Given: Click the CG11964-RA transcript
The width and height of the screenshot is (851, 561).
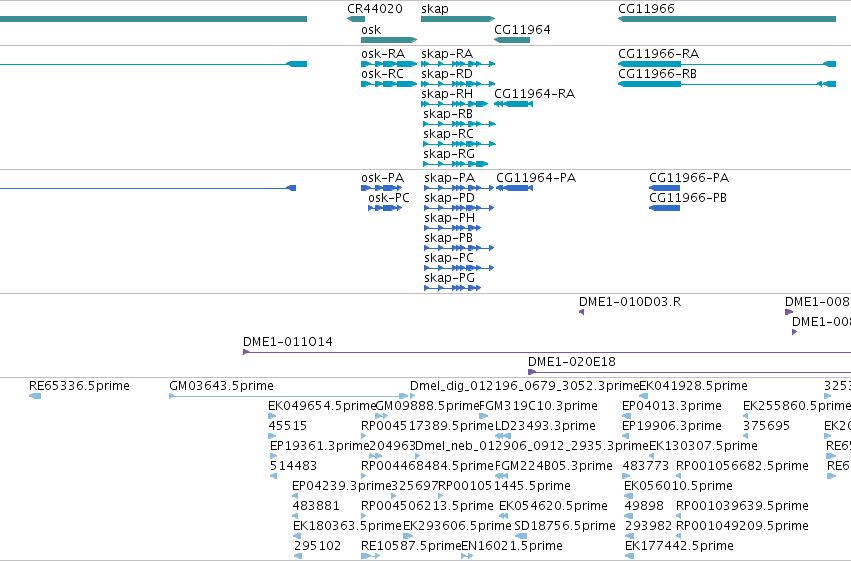Looking at the screenshot, I should pyautogui.click(x=513, y=104).
